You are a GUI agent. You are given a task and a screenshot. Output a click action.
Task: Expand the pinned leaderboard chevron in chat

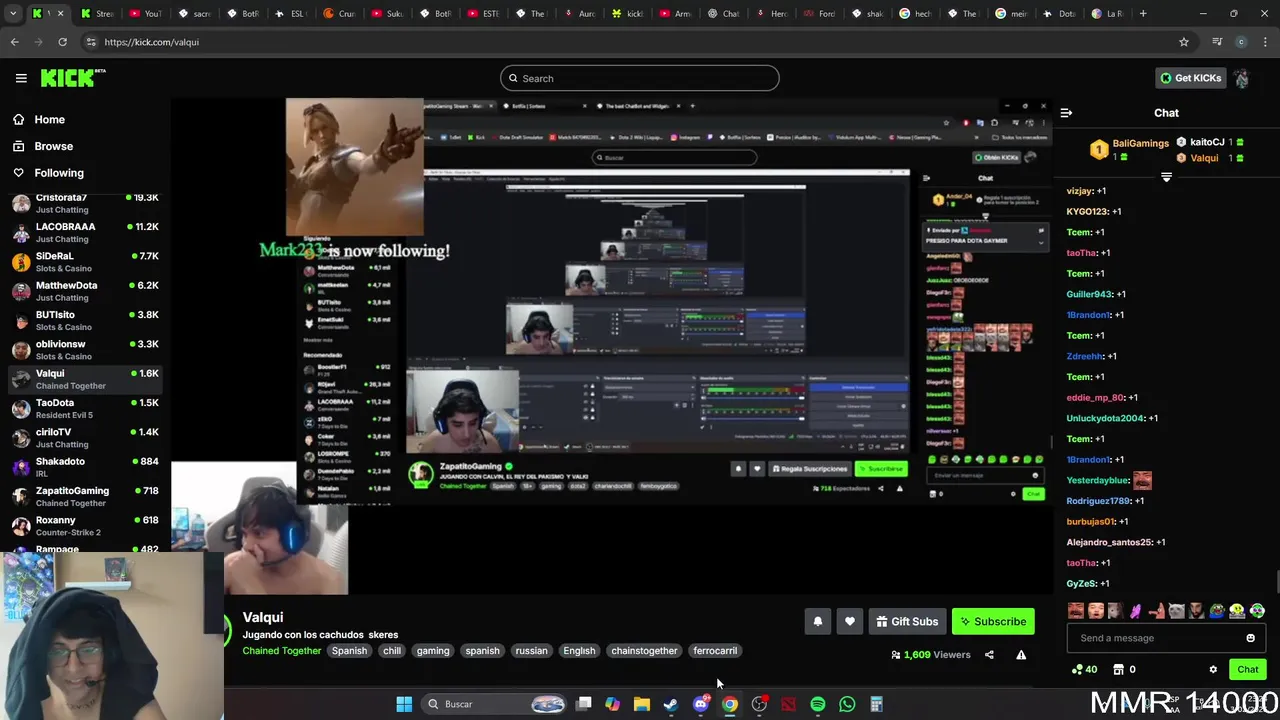point(1166,177)
